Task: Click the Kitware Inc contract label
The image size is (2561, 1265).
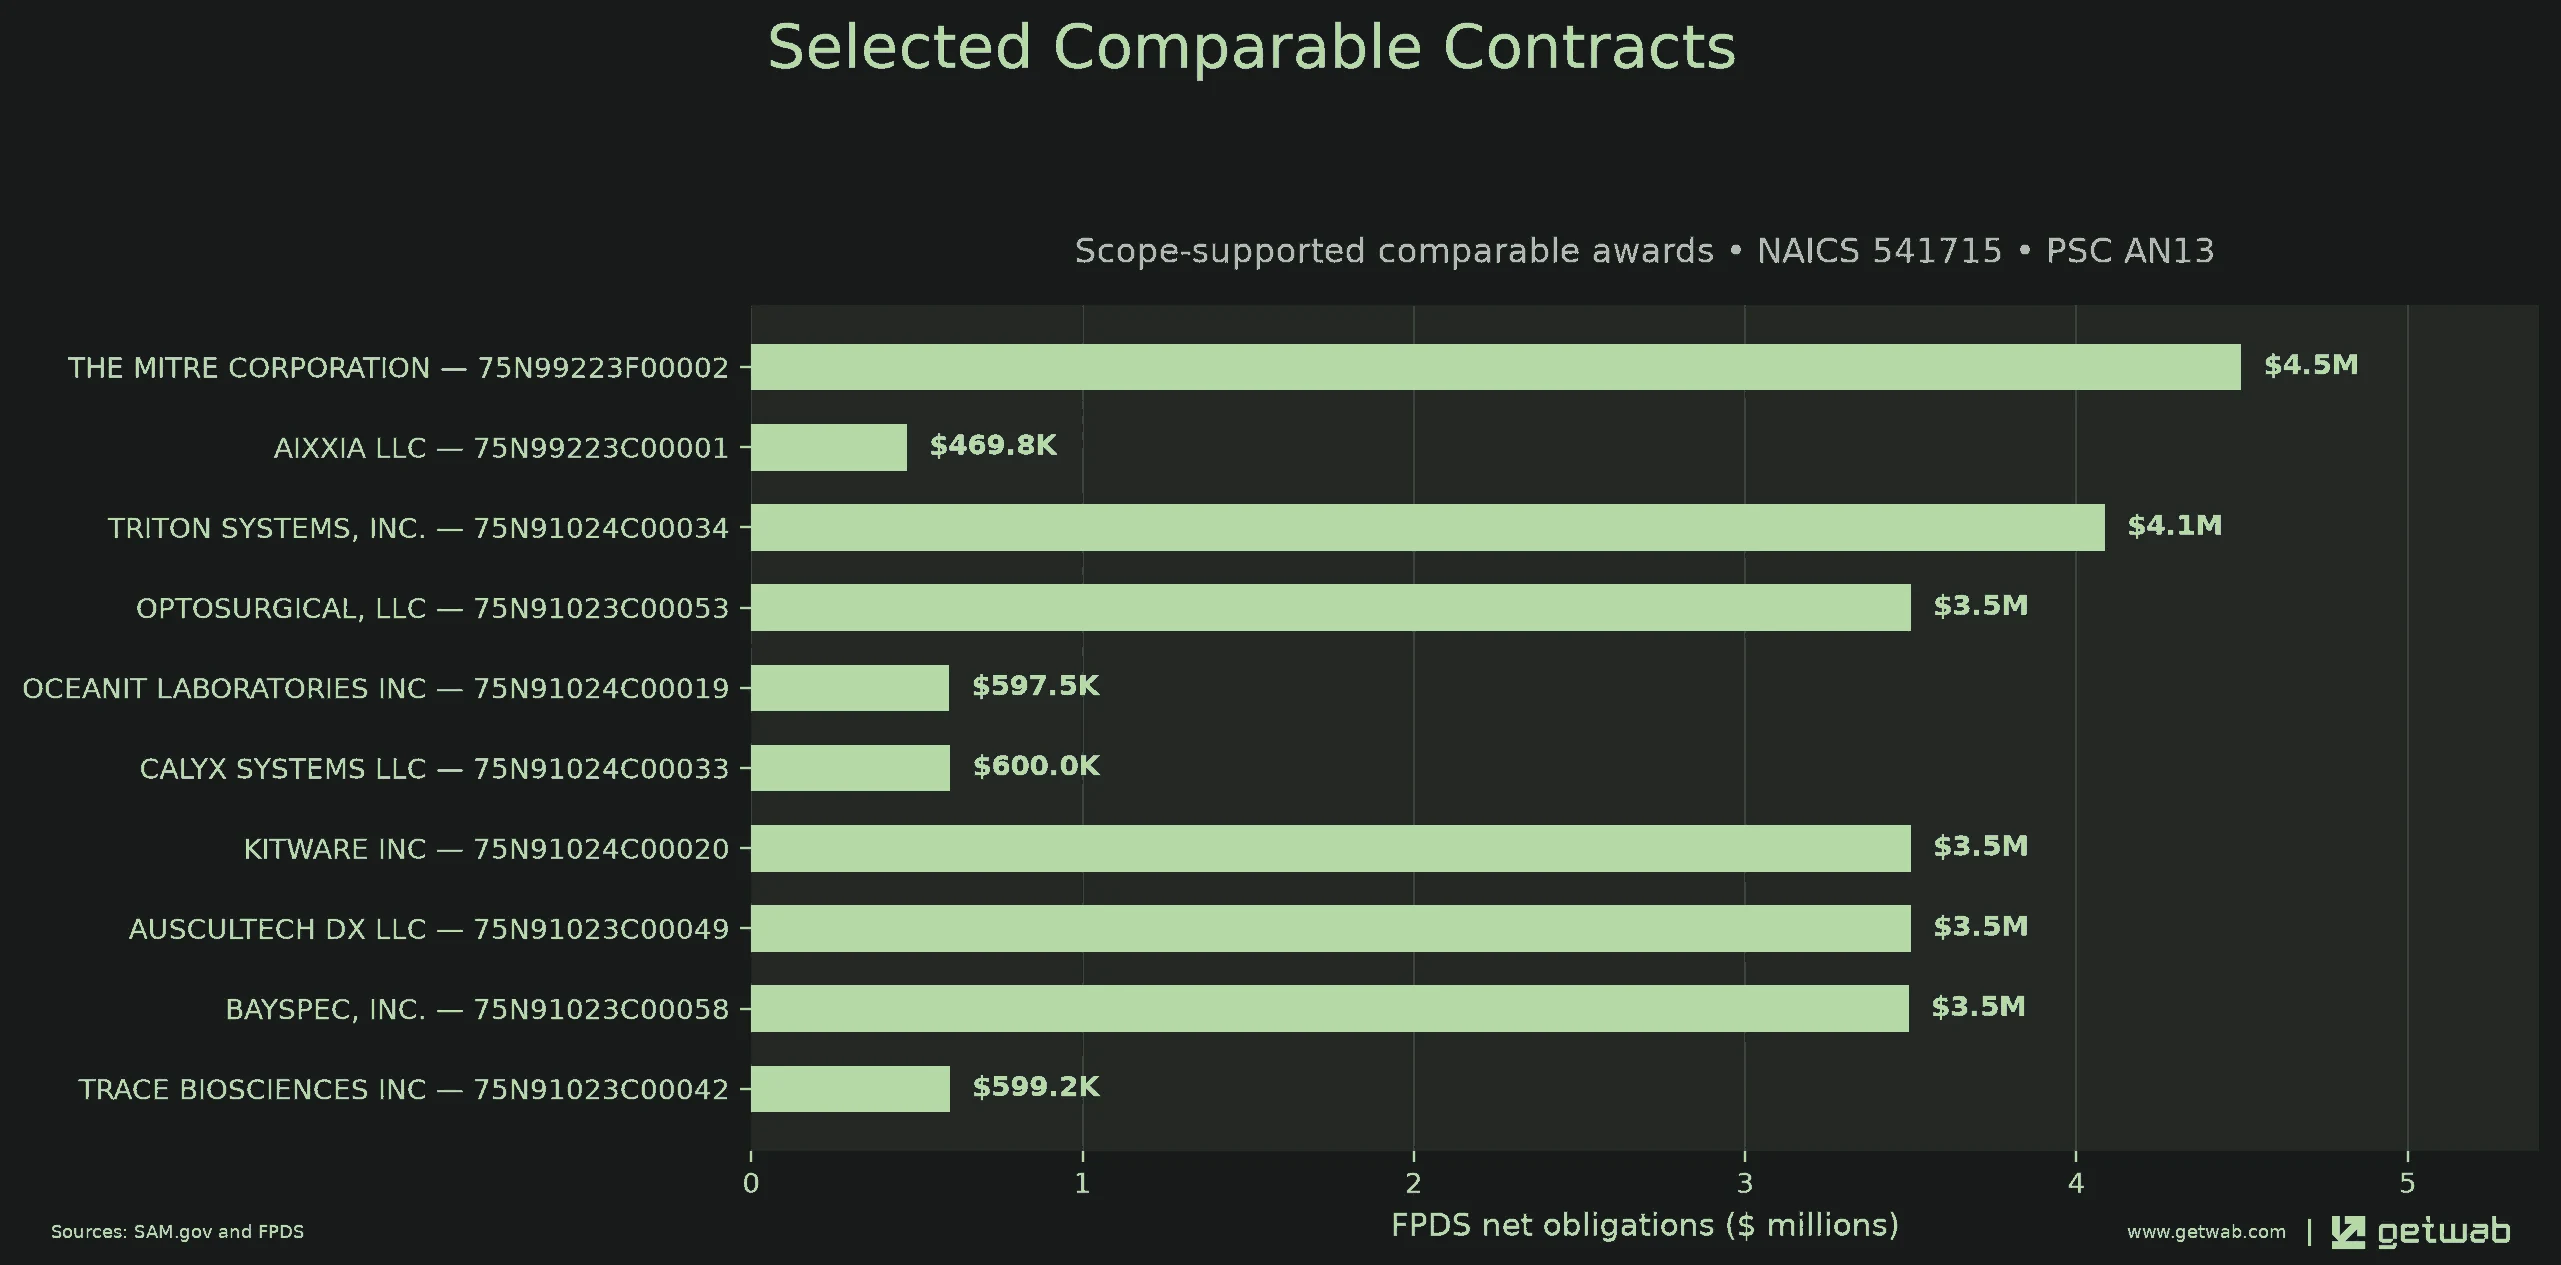Action: tap(486, 849)
